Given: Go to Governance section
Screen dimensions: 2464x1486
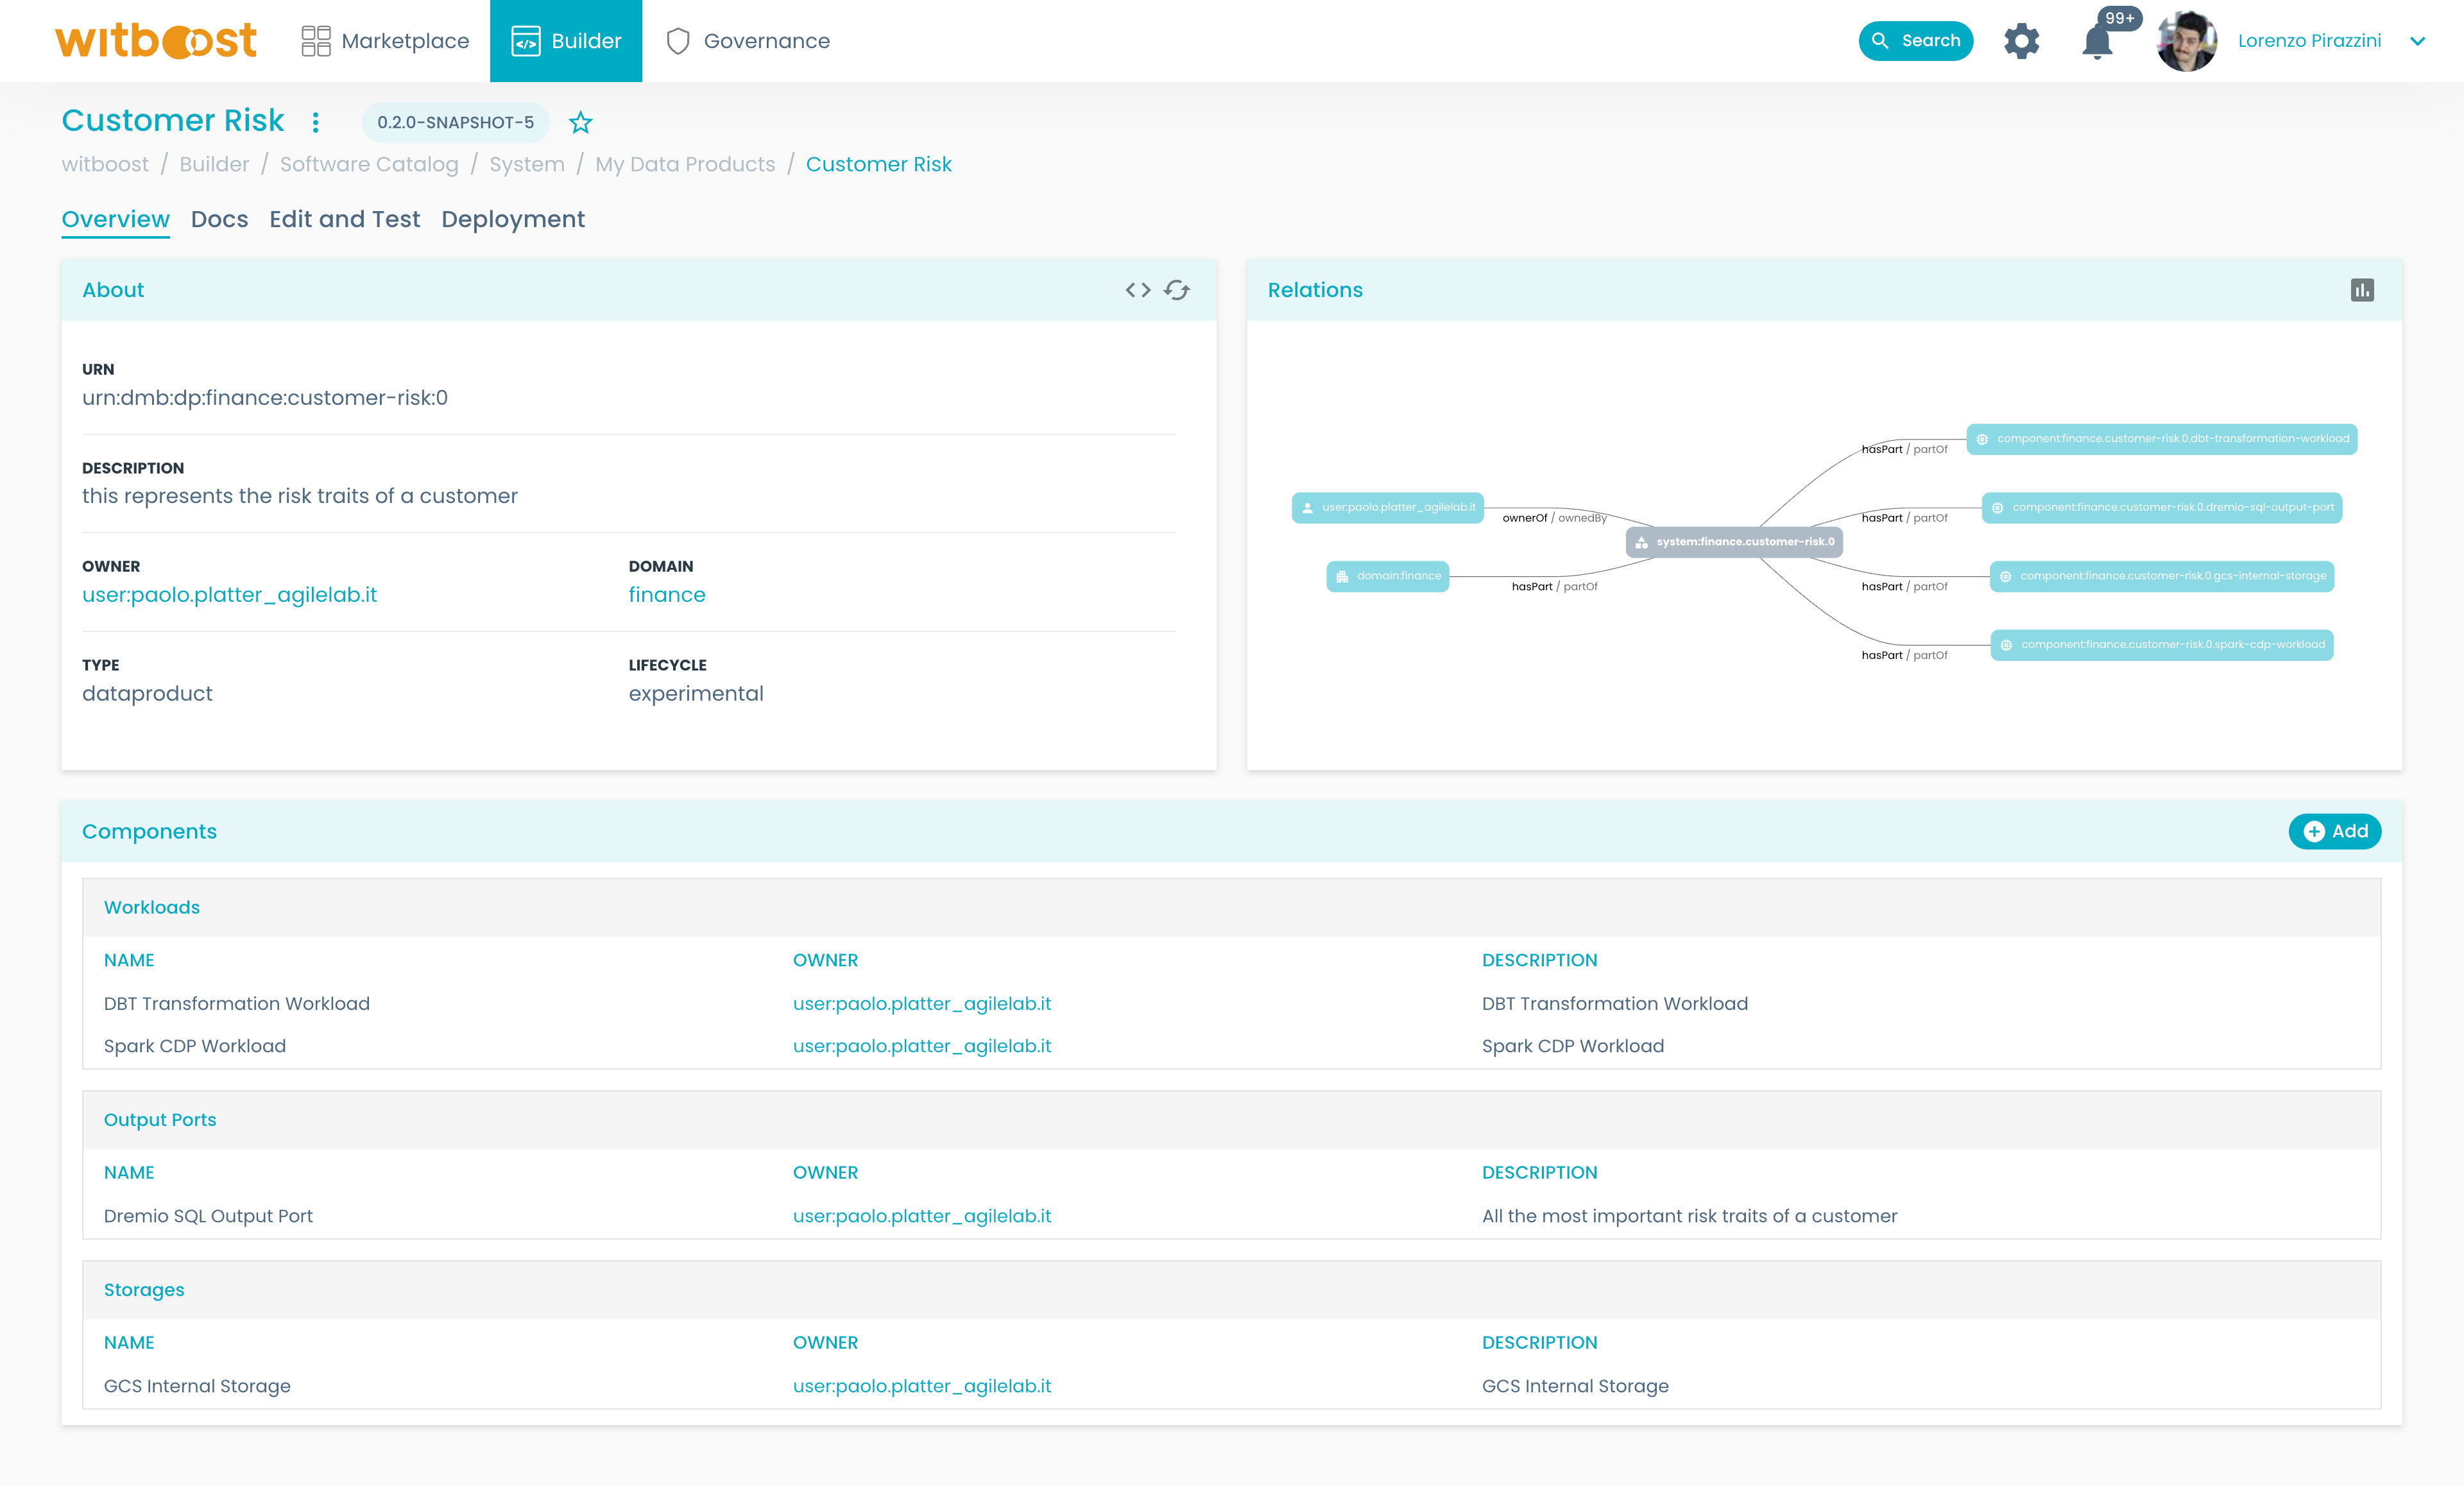Looking at the screenshot, I should [748, 41].
